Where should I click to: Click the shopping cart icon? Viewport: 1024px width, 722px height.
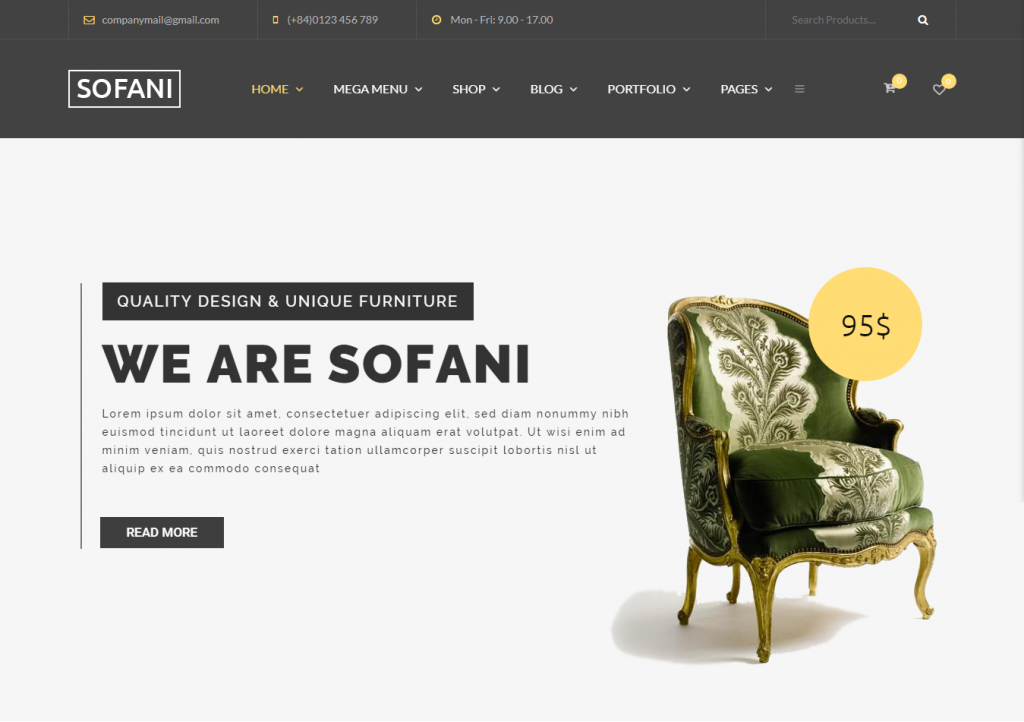click(x=889, y=88)
